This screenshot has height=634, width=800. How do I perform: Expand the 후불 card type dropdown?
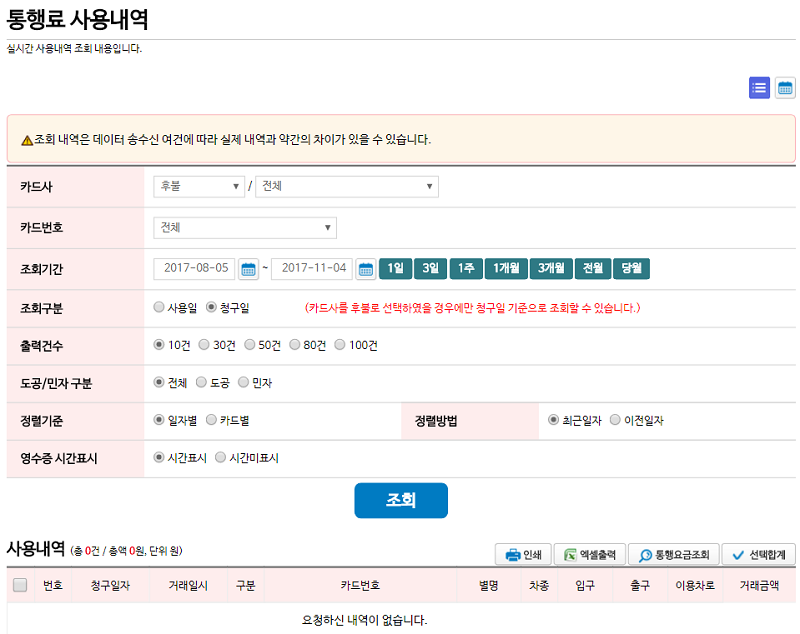pyautogui.click(x=199, y=186)
